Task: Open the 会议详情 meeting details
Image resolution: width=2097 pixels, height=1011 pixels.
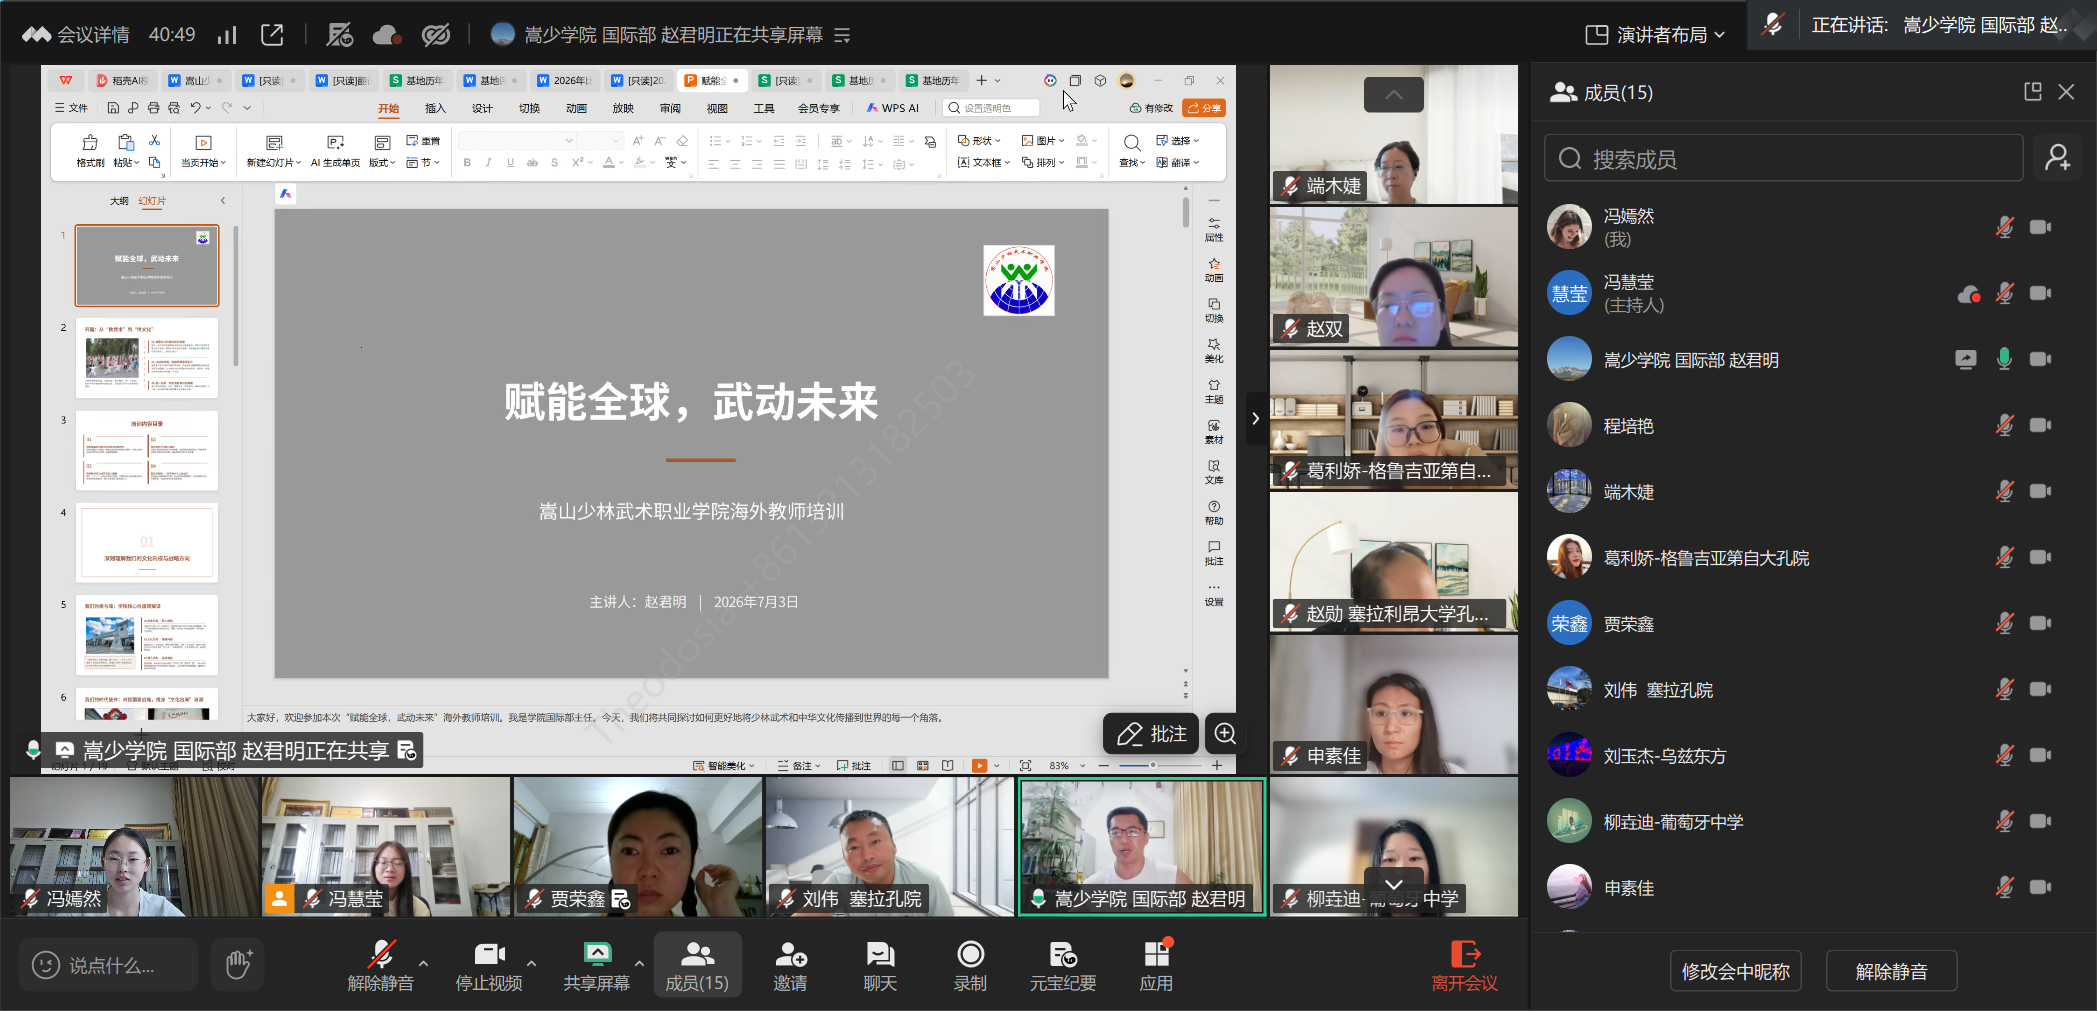Action: coord(76,35)
